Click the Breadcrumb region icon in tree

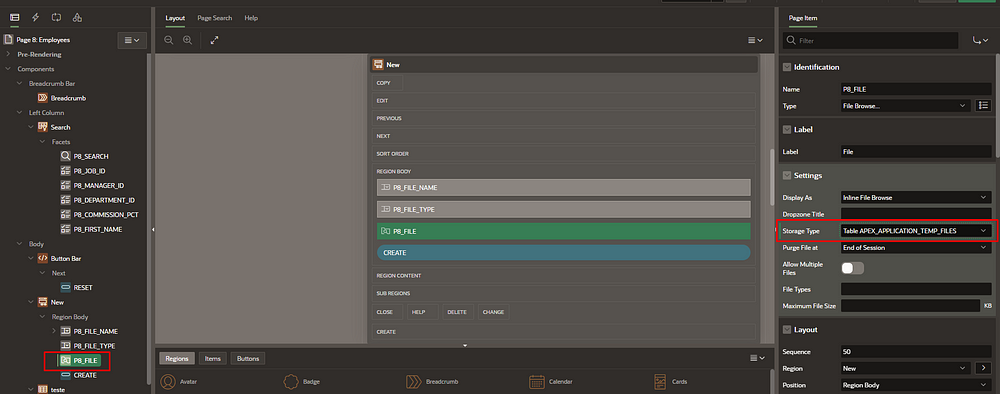click(43, 98)
